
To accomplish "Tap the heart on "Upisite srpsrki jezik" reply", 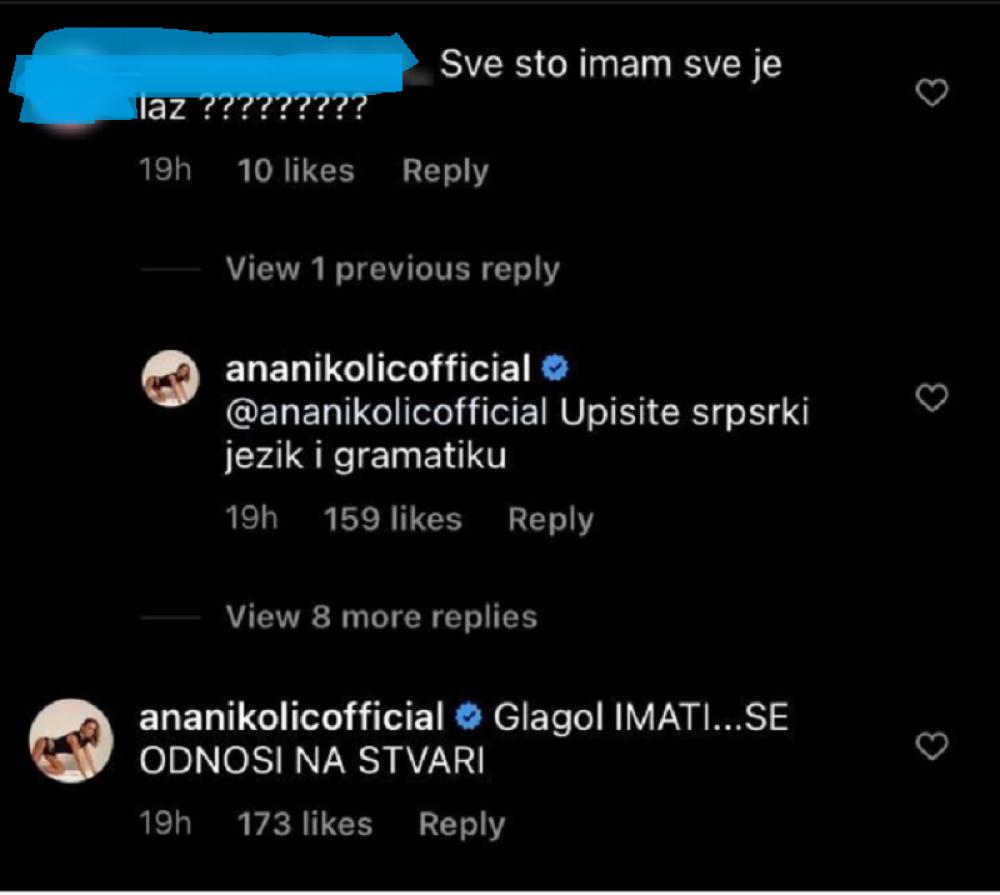I will point(932,398).
